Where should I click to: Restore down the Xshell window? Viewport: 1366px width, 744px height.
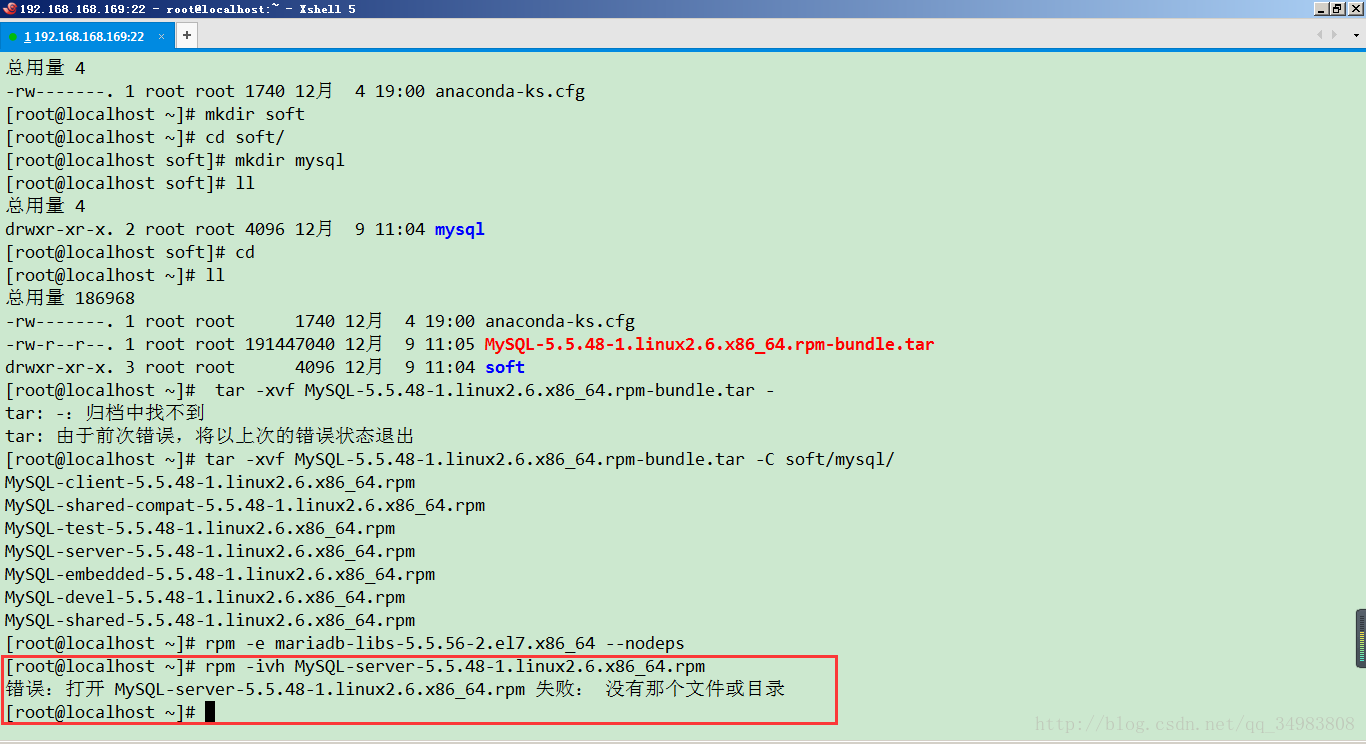pos(1338,9)
